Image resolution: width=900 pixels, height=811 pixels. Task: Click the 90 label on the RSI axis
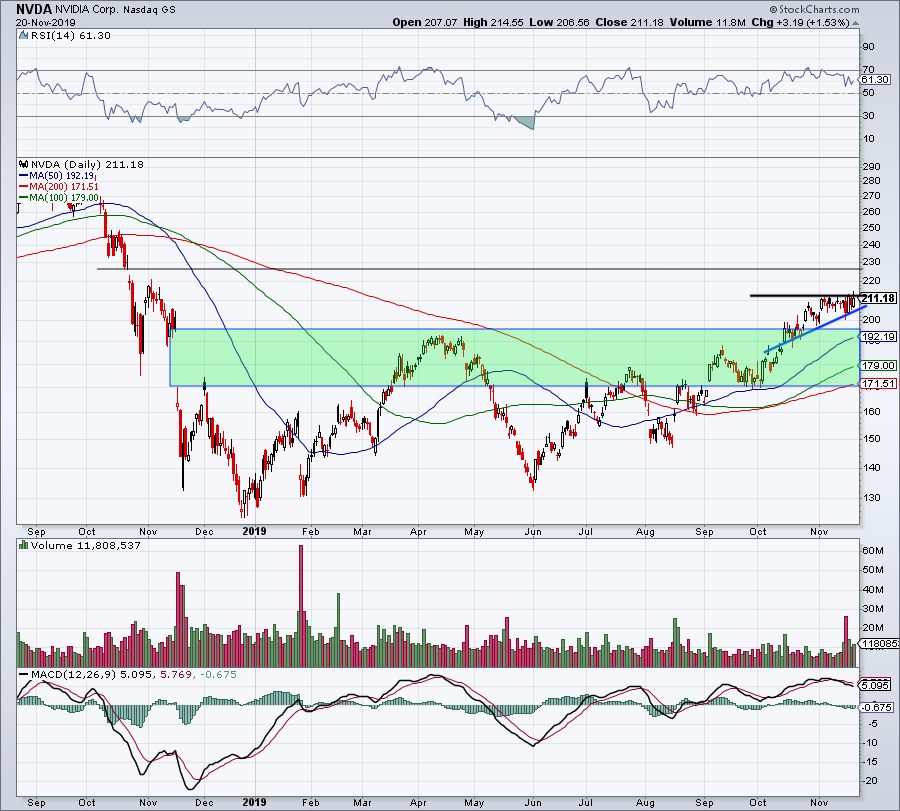868,47
